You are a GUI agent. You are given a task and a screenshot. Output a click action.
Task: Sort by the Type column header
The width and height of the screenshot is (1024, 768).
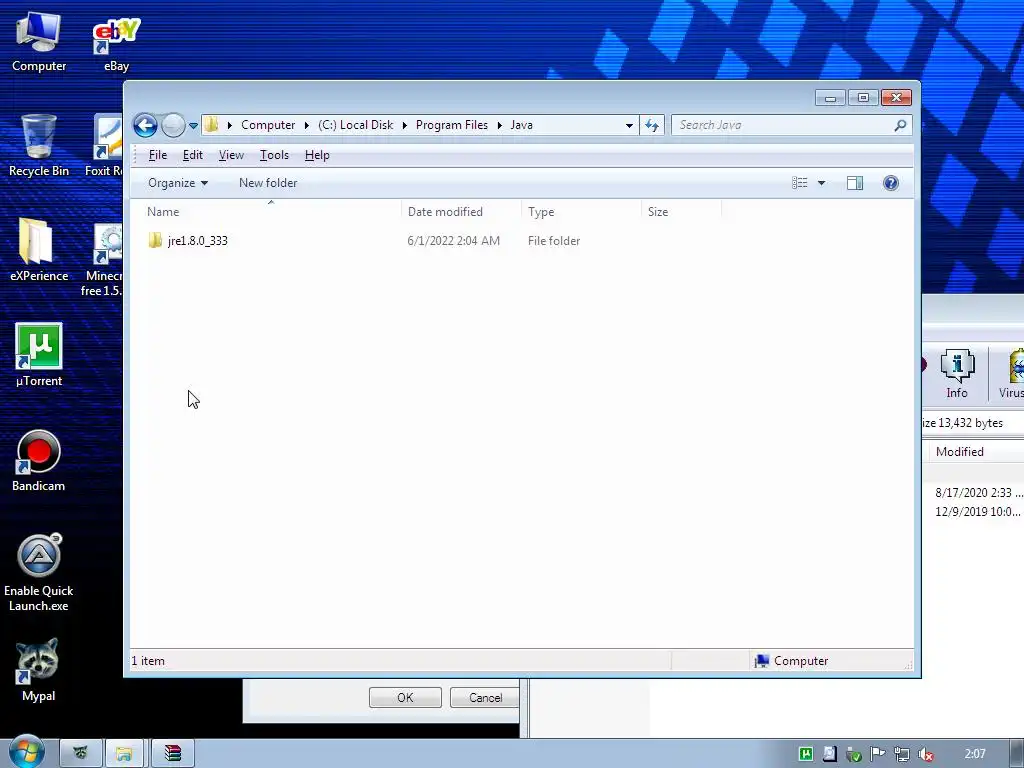coord(581,212)
